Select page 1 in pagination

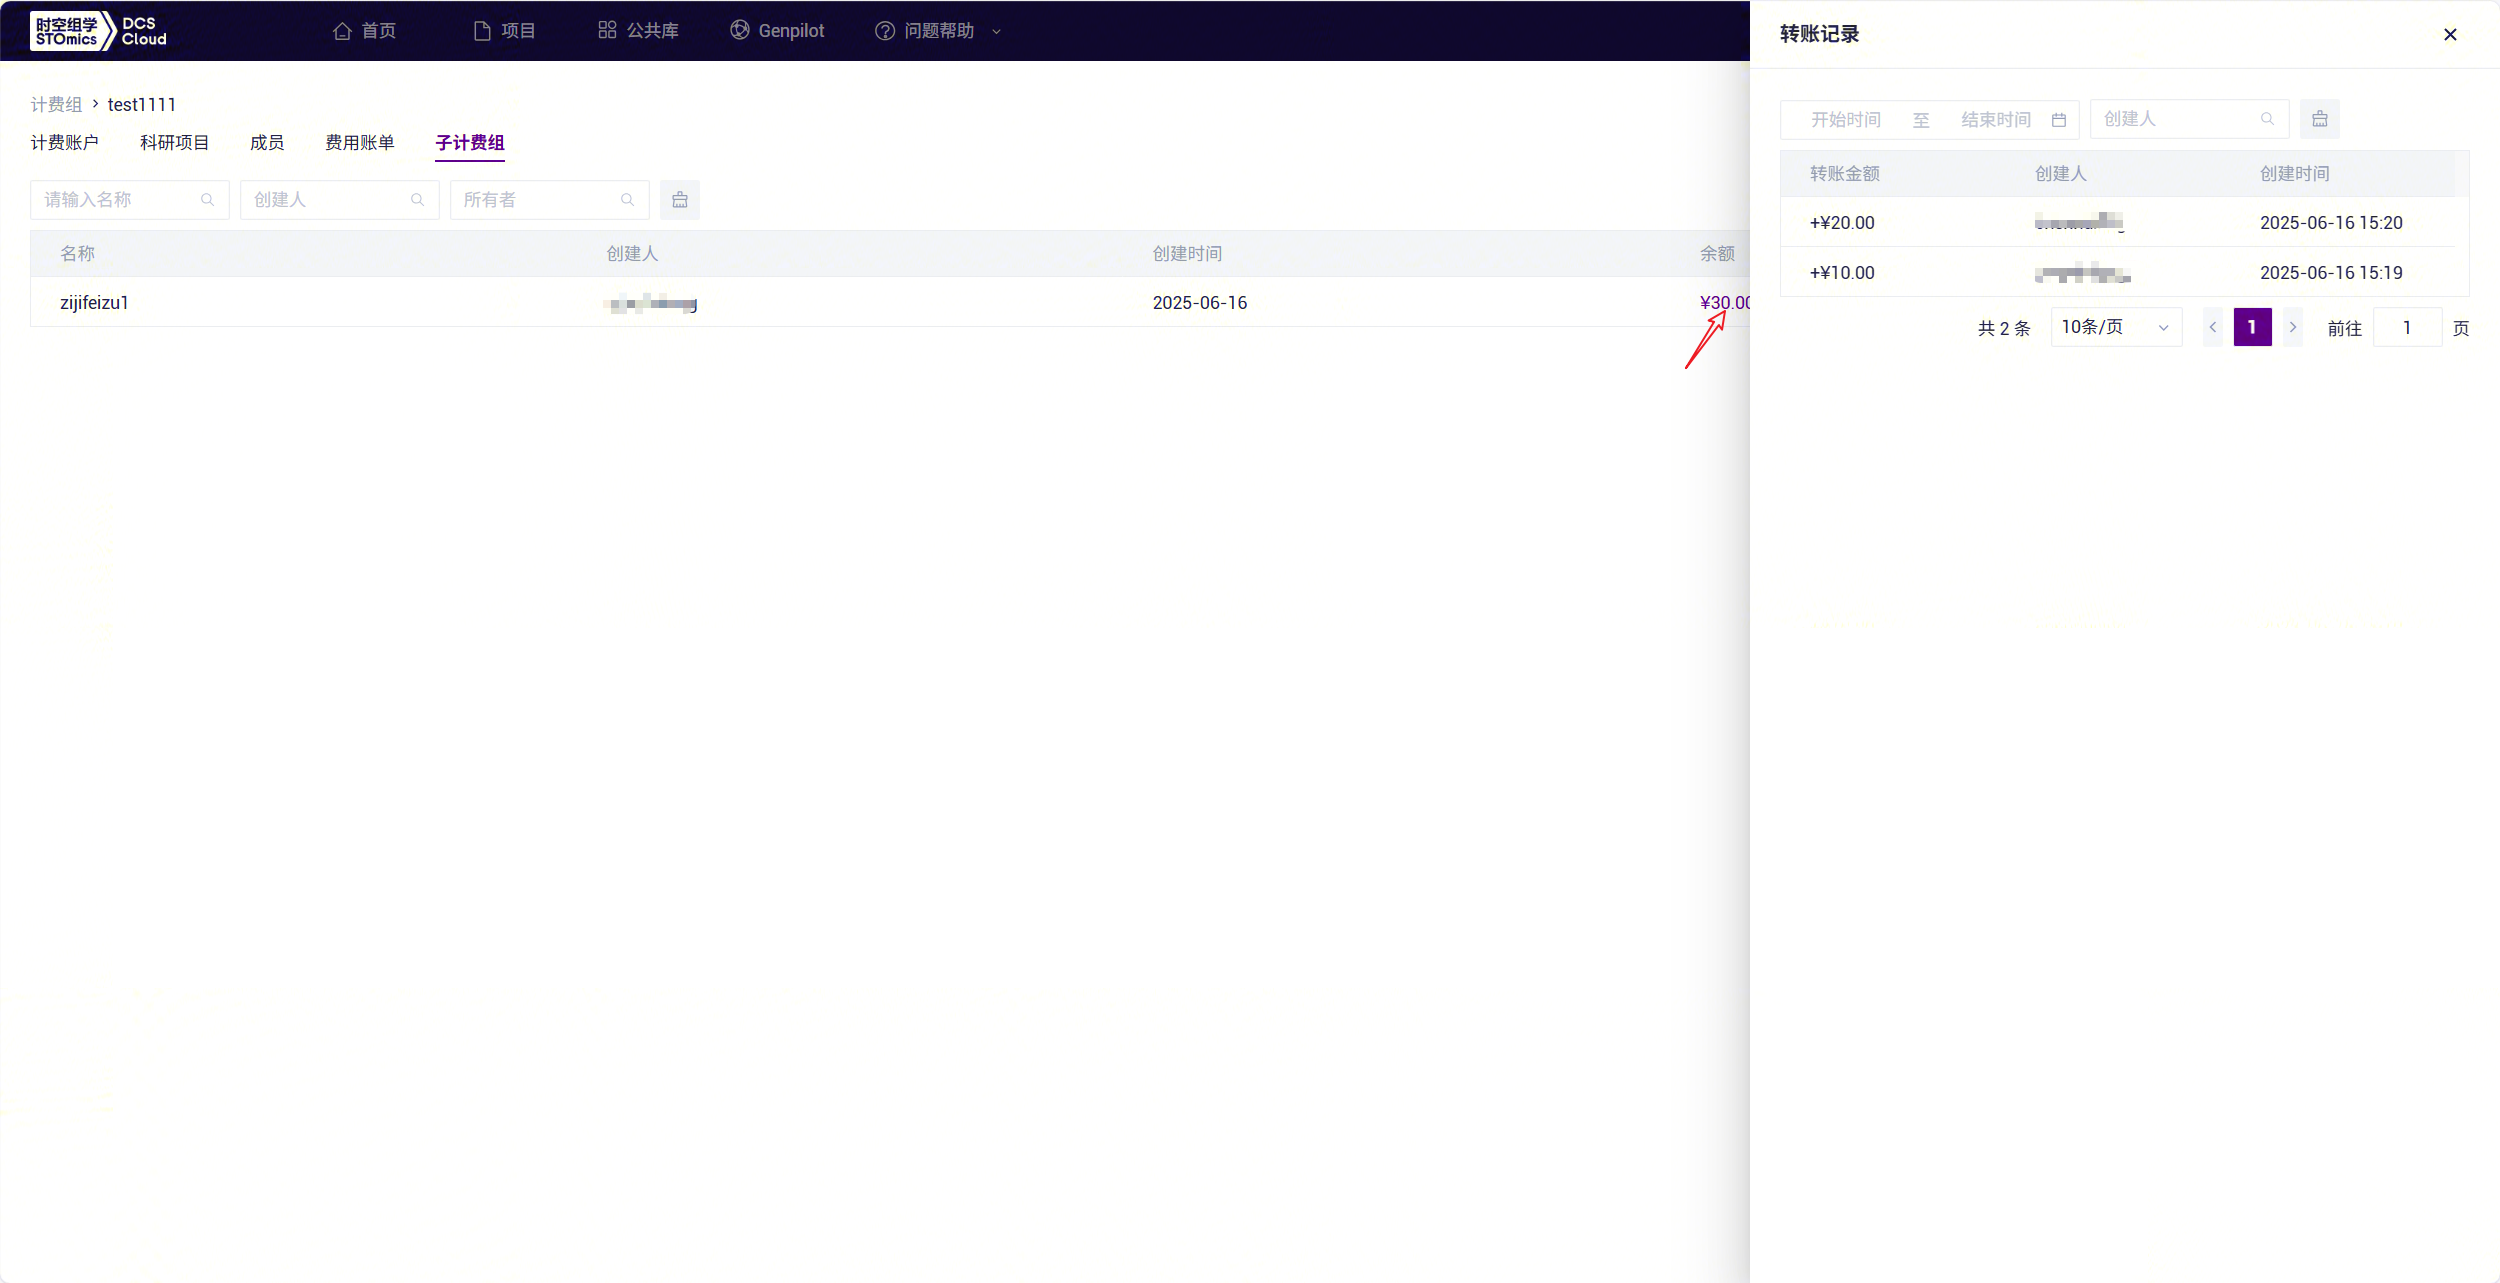2252,327
